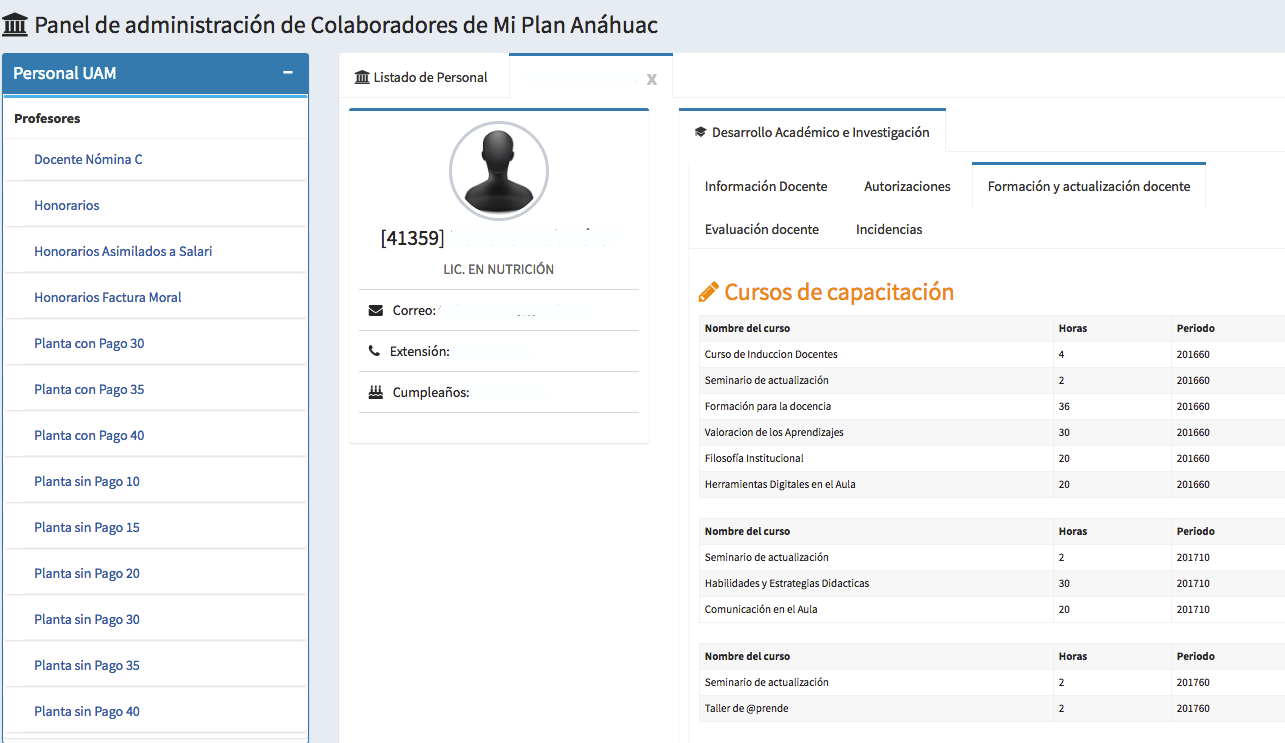Click the birthday cake icon next to Cumpleaños

coord(375,393)
